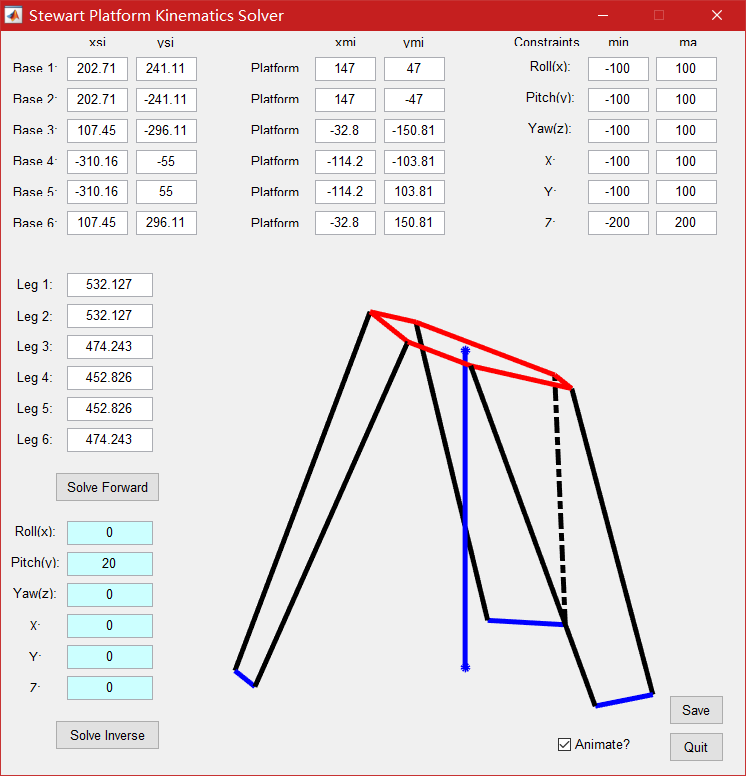Click the Base 4 ysi field showing -55
This screenshot has height=776, width=746.
[x=166, y=162]
